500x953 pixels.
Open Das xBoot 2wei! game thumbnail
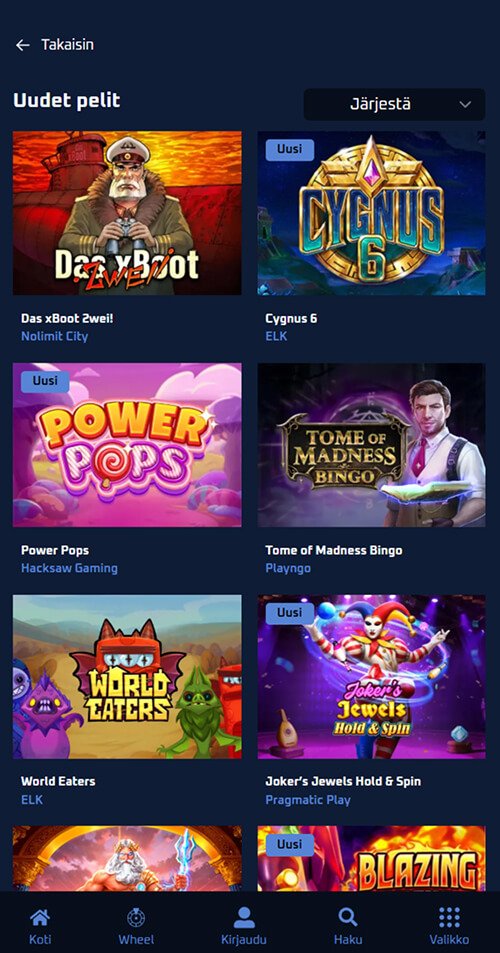click(127, 213)
